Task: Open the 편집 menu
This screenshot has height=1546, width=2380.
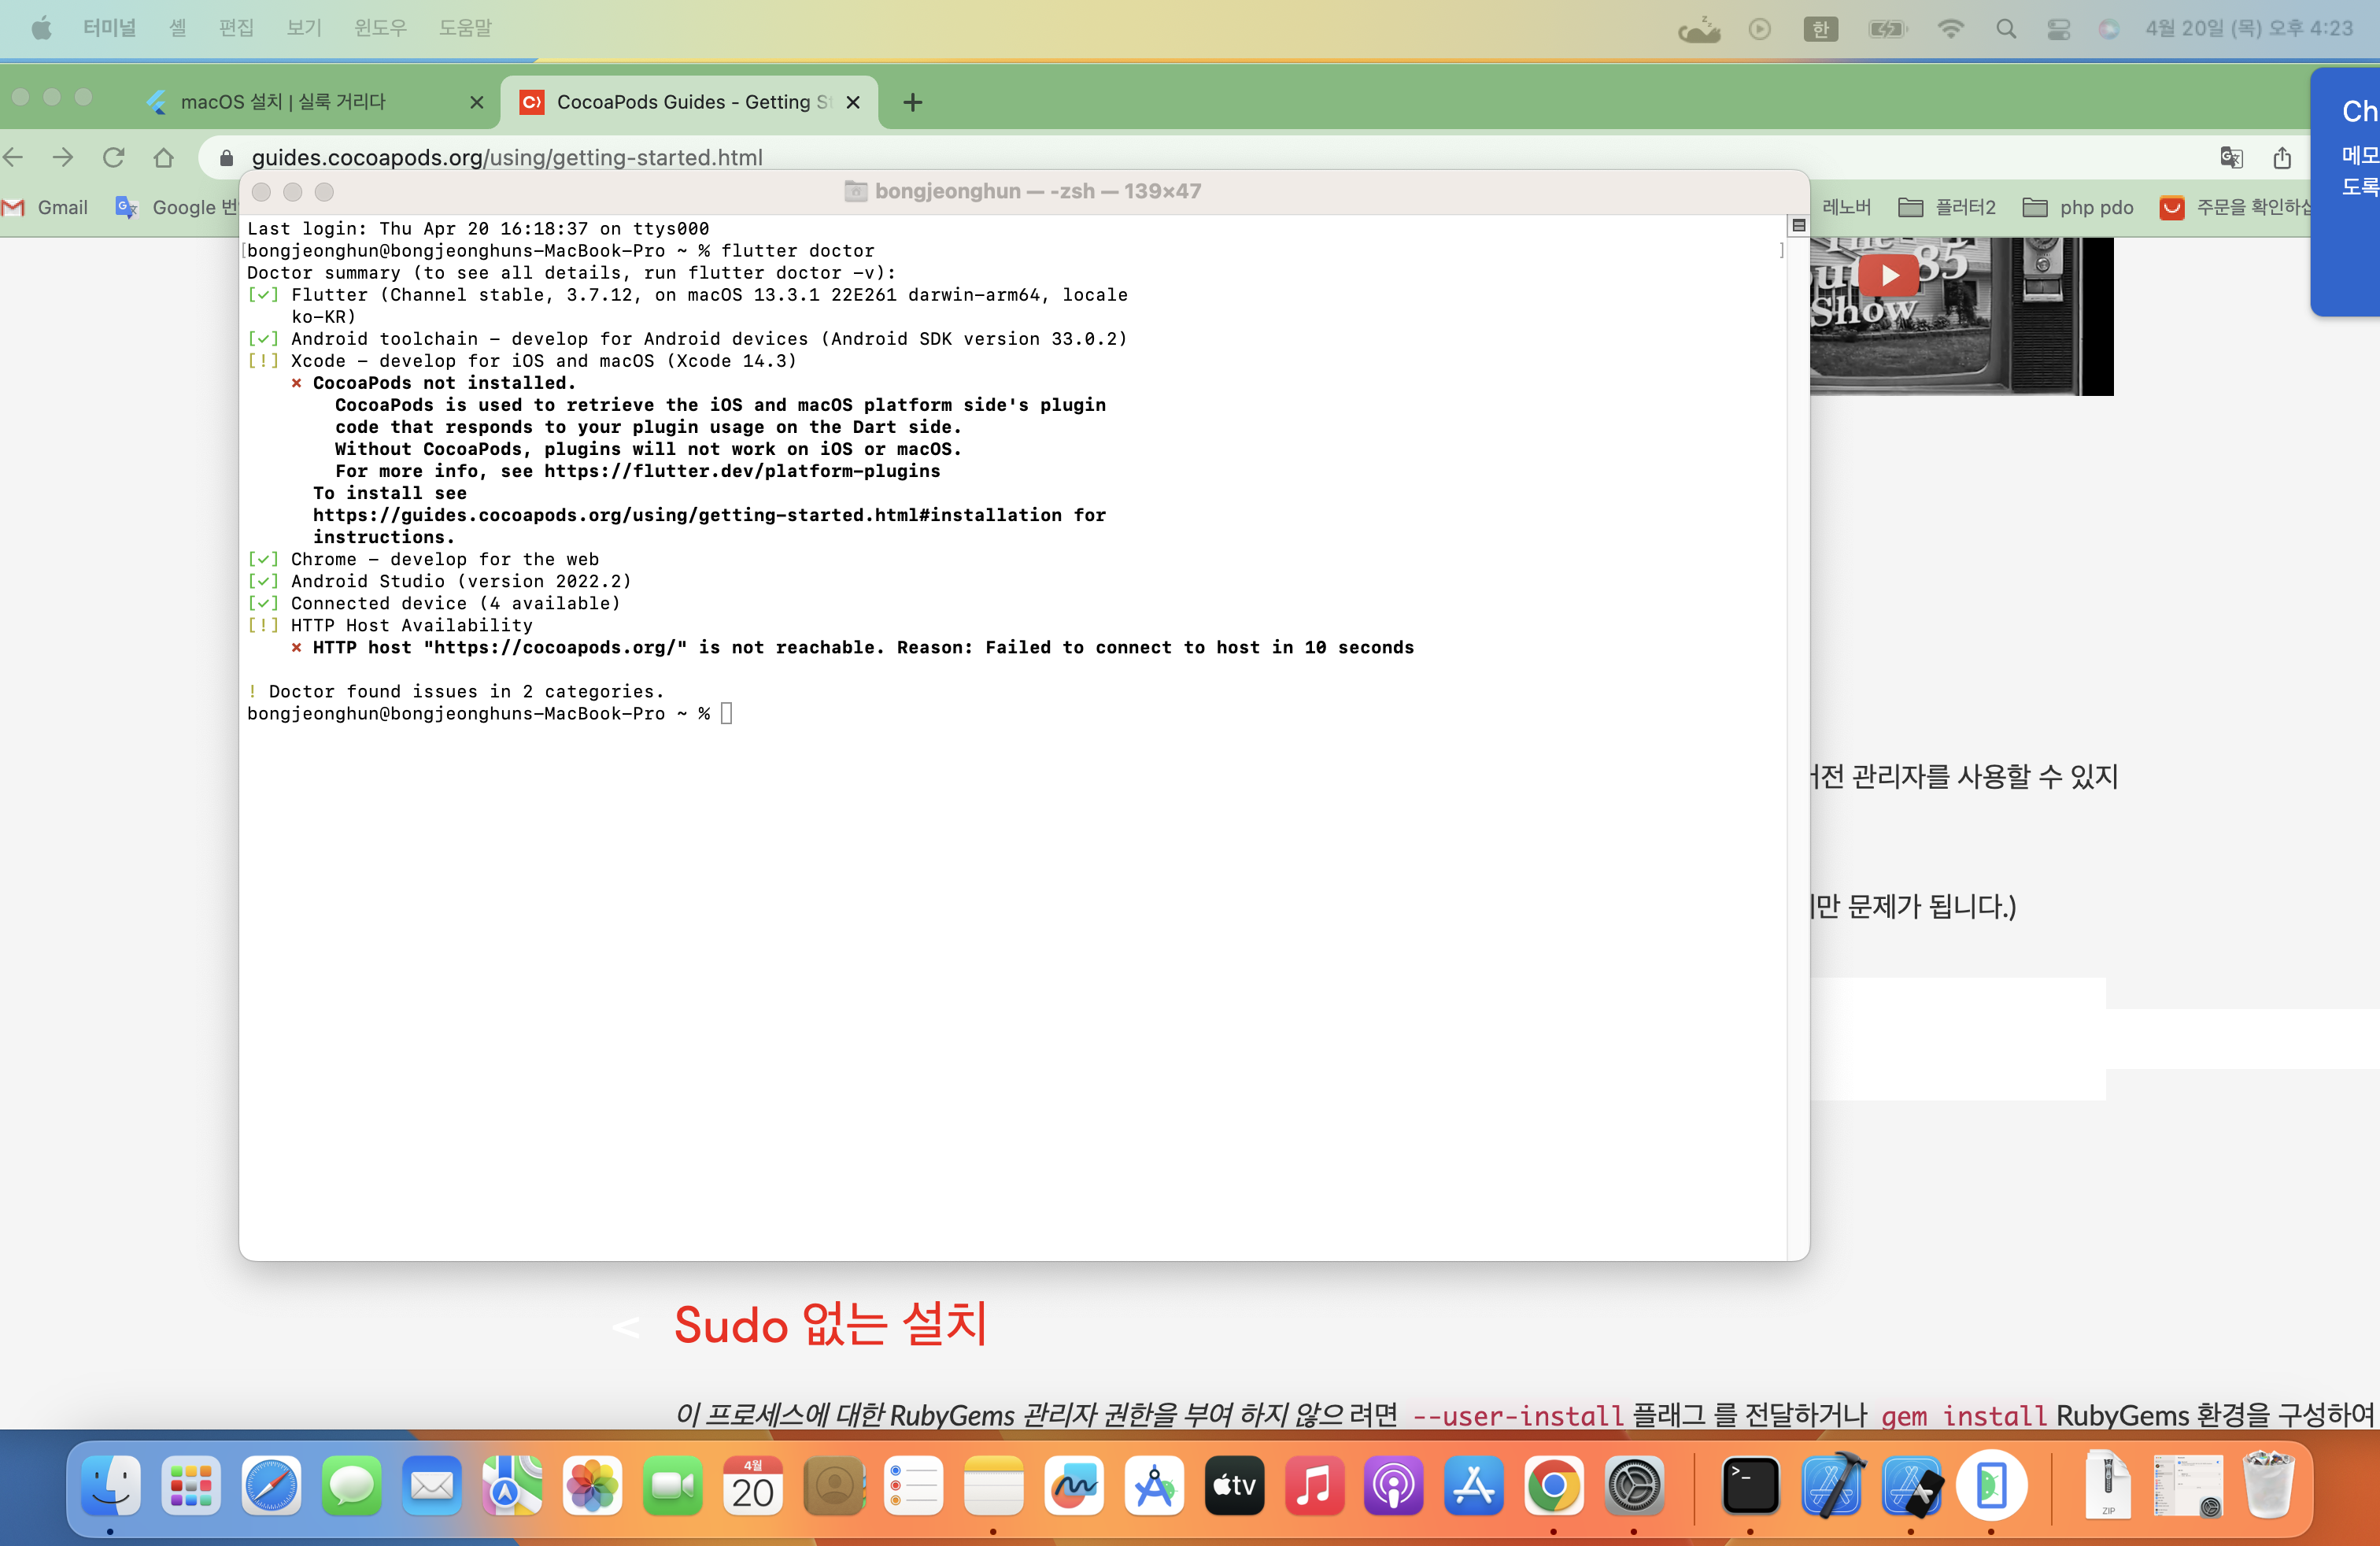Action: pos(236,28)
